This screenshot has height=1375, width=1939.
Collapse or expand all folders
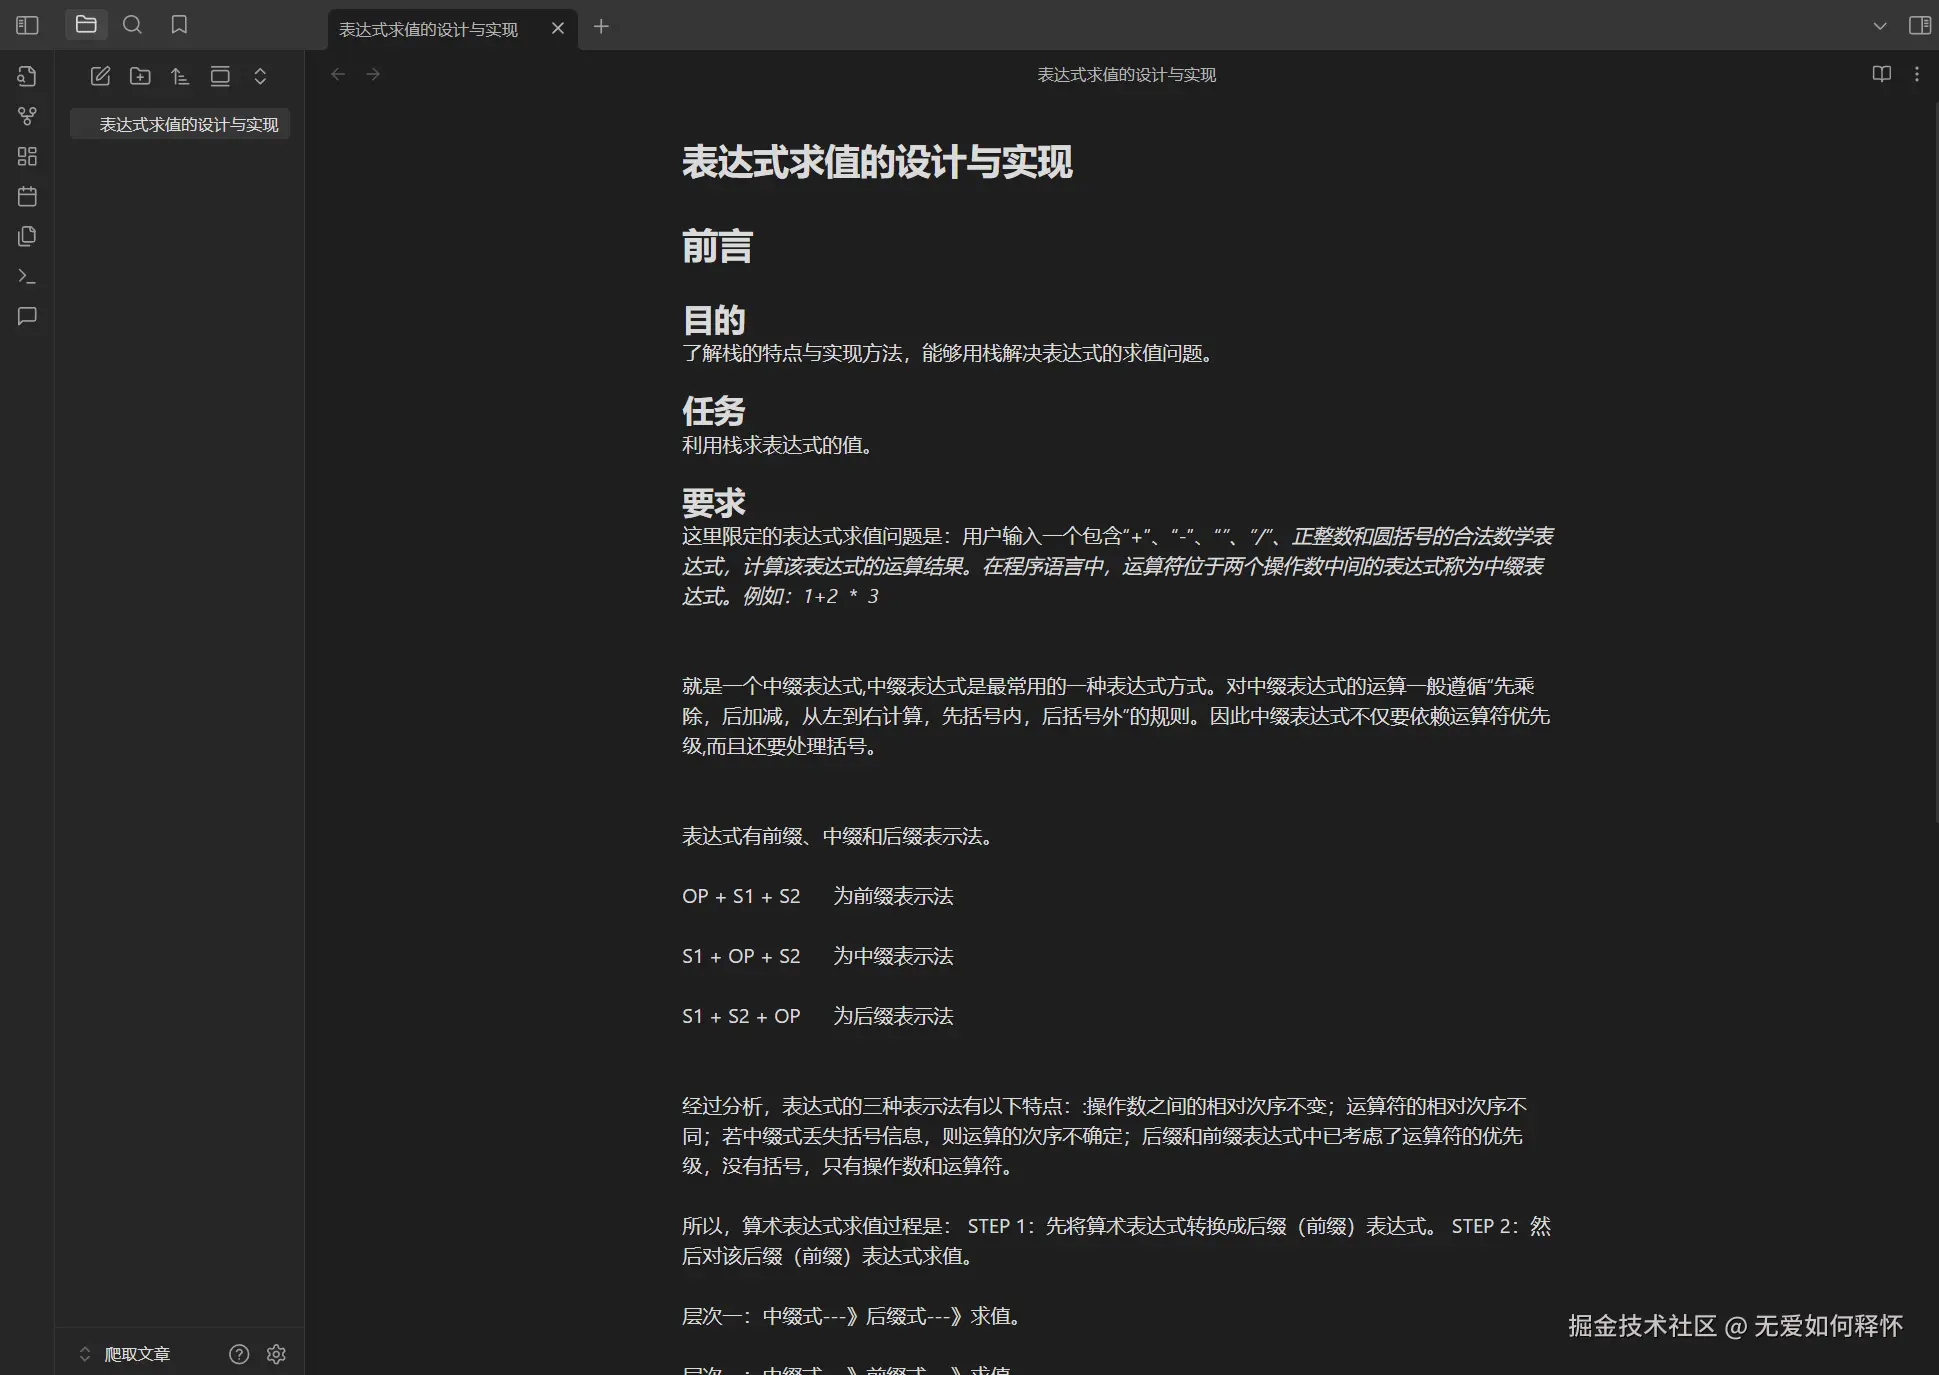260,76
